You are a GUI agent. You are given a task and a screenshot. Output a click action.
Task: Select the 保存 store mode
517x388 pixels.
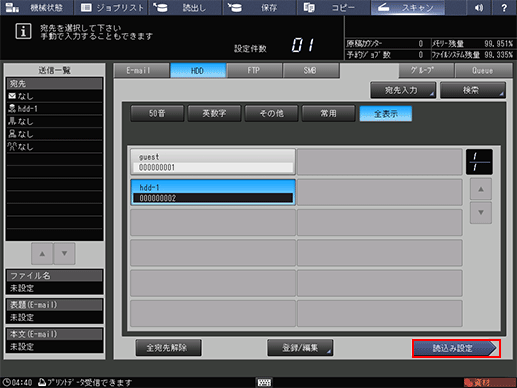tap(260, 7)
